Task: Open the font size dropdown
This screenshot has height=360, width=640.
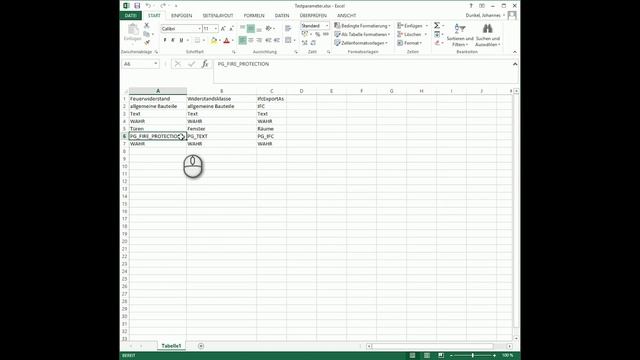Action: tap(216, 29)
